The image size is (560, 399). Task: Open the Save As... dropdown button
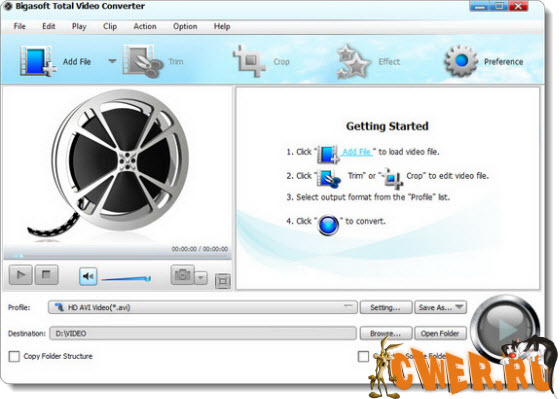(x=440, y=307)
